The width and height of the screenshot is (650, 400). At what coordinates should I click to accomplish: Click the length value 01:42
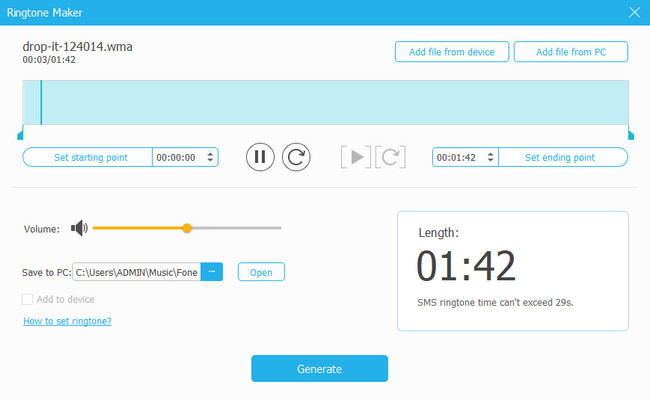(466, 266)
